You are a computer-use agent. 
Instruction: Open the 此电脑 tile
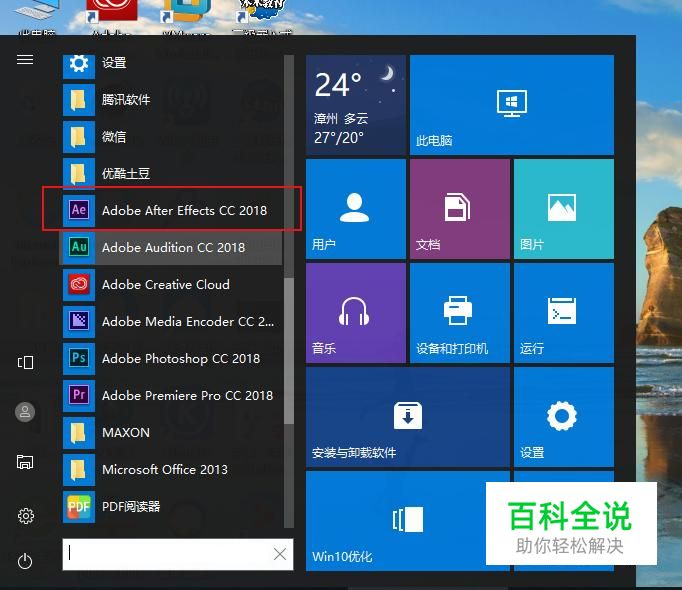point(512,104)
